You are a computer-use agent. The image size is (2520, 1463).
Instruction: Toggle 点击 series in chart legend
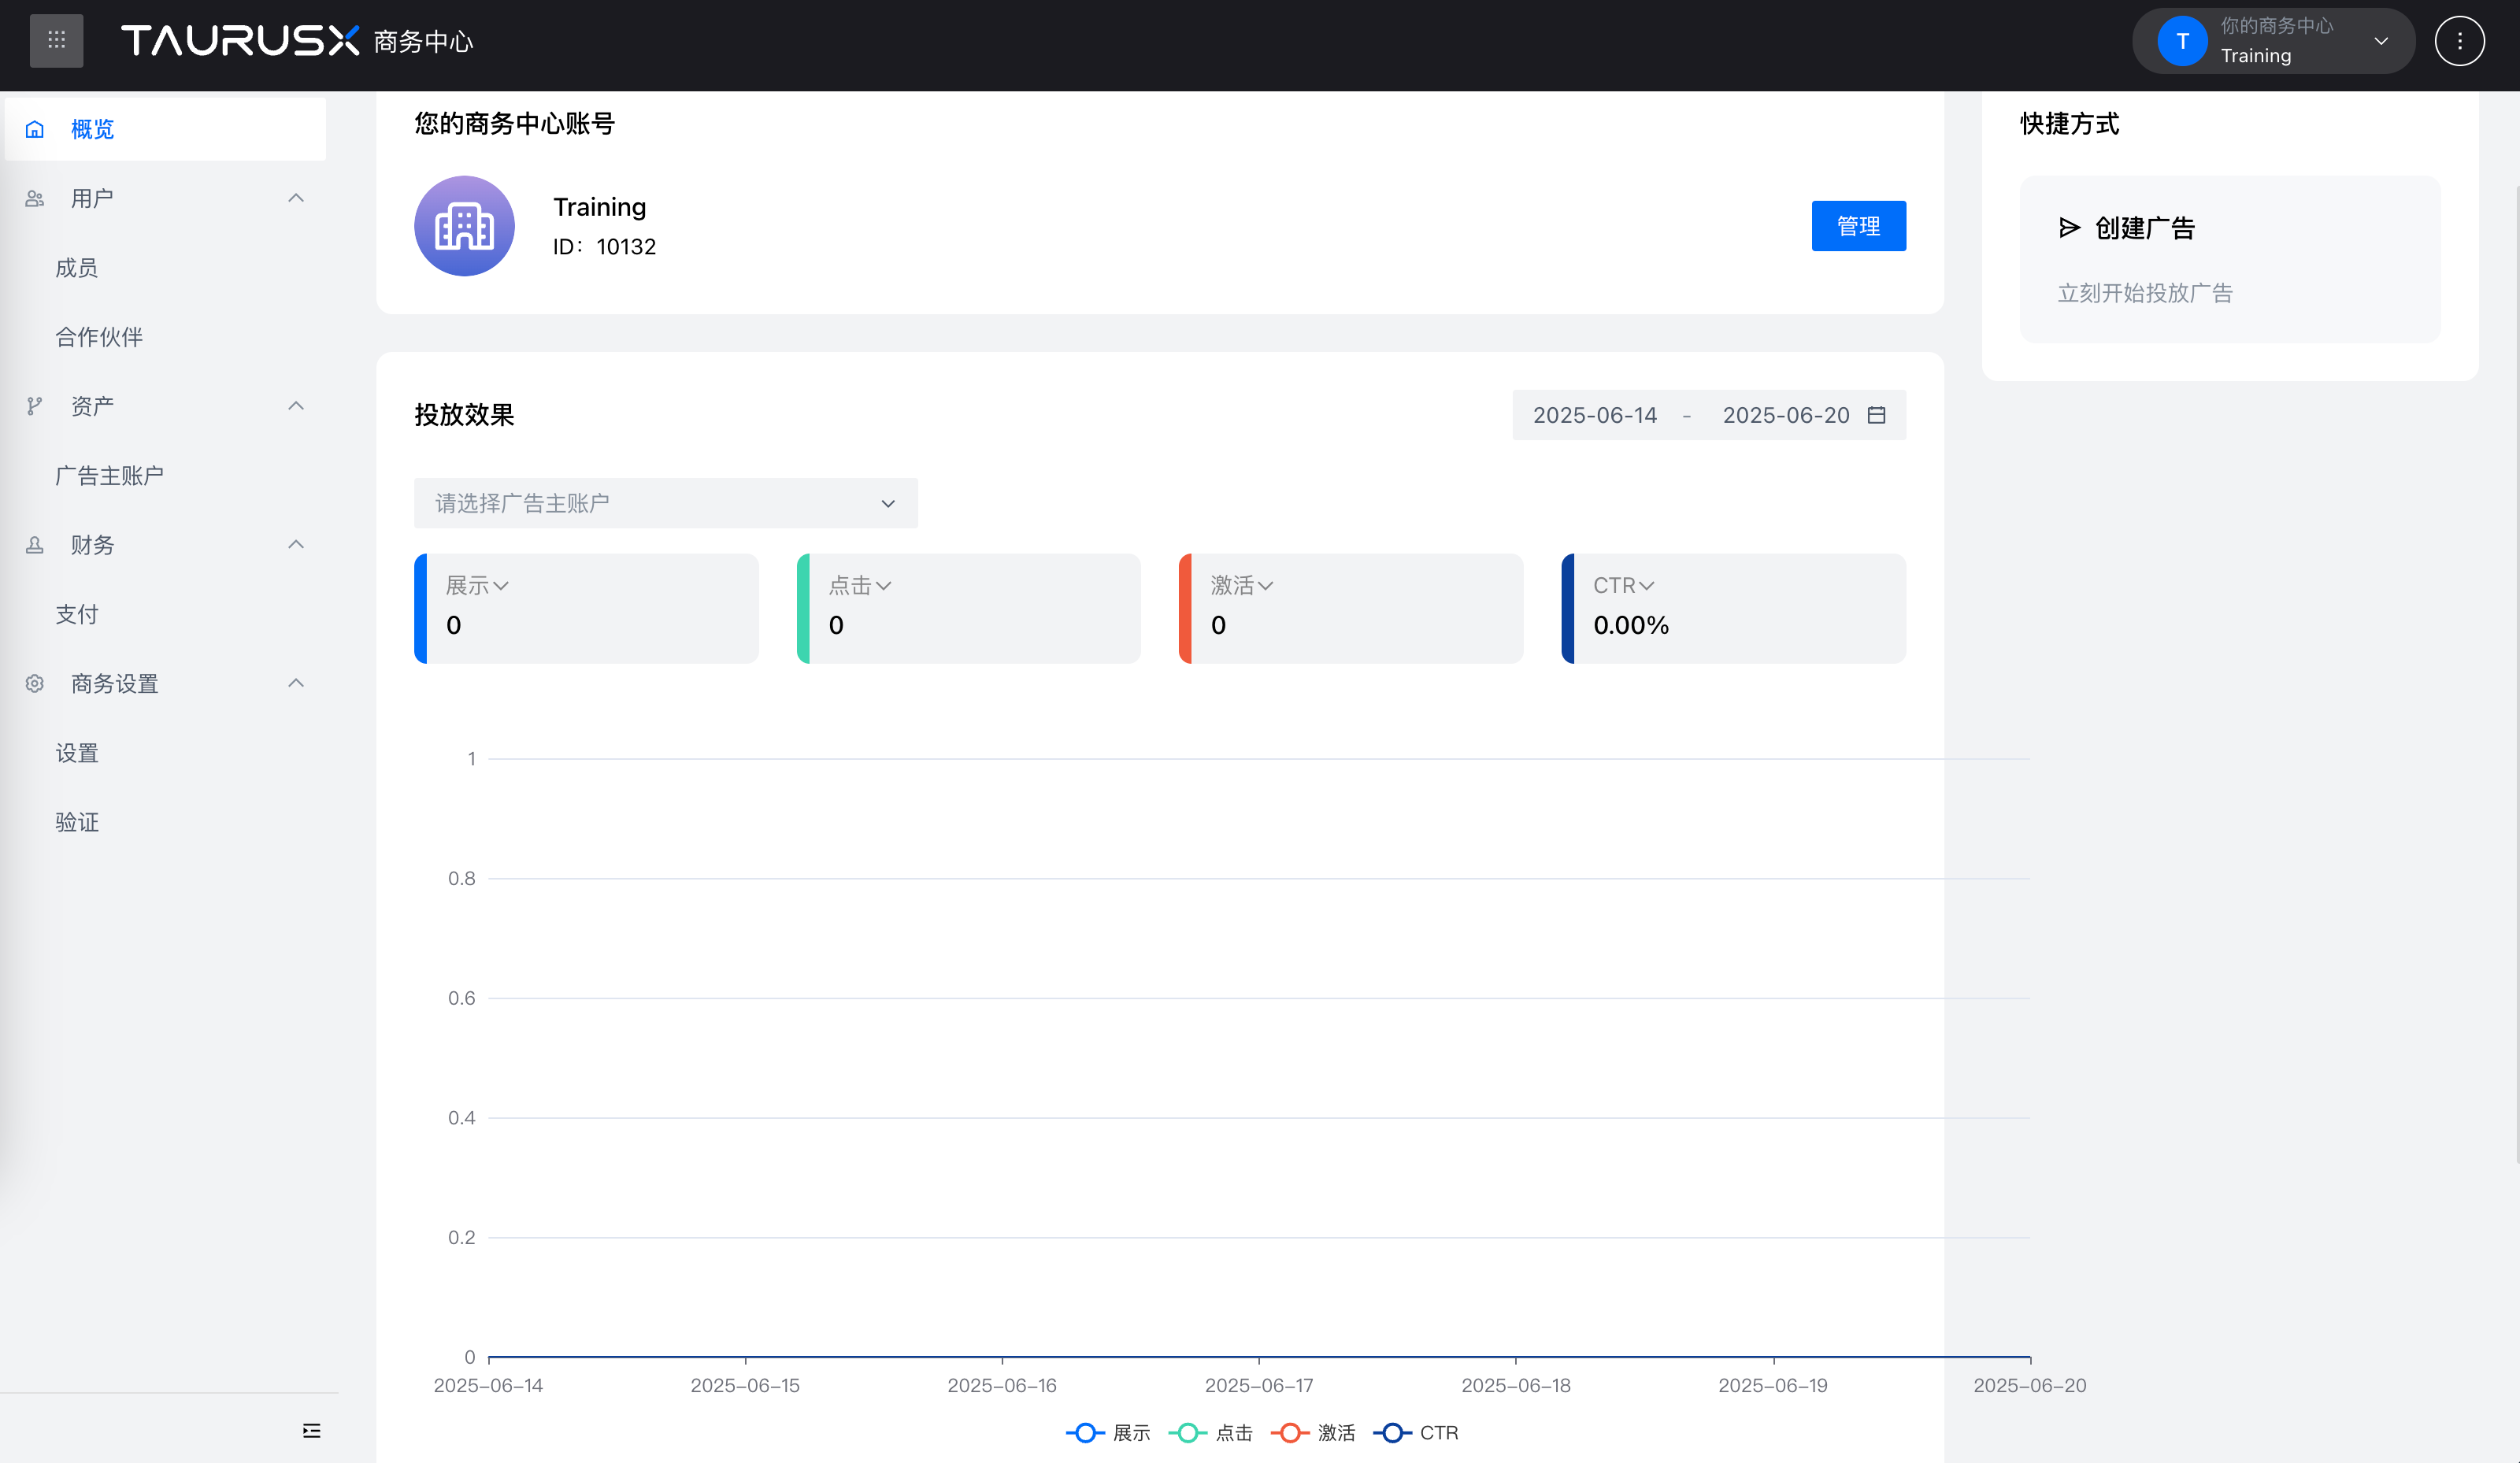coord(1210,1433)
